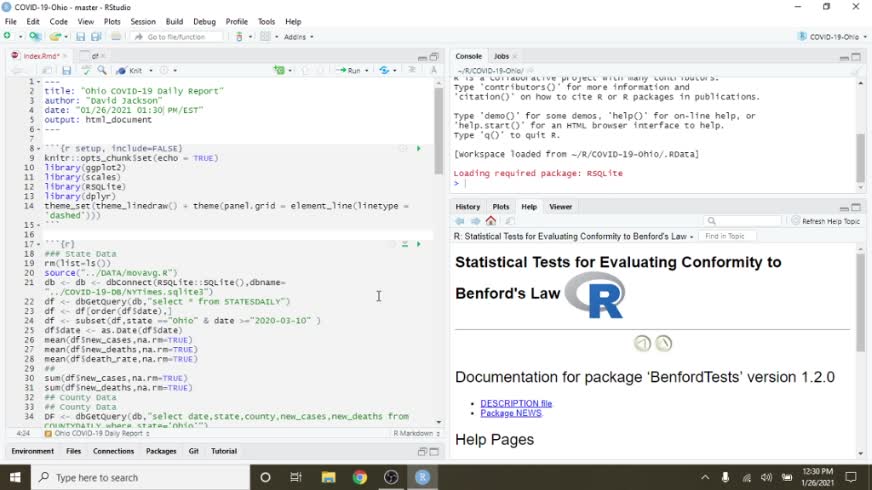Click the editor Save icon beside Knit
872x490 pixels.
pos(67,71)
